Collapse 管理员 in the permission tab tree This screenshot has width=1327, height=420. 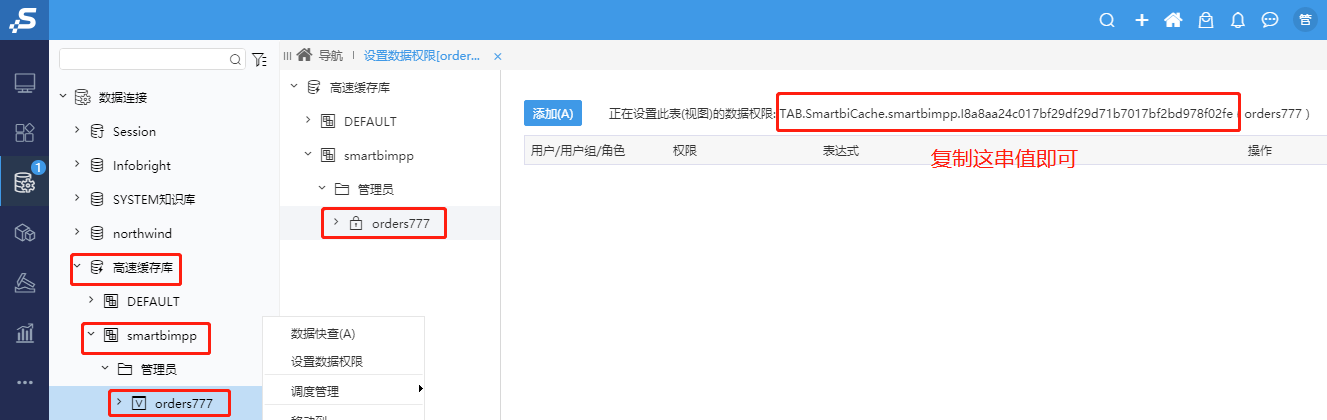tap(322, 189)
